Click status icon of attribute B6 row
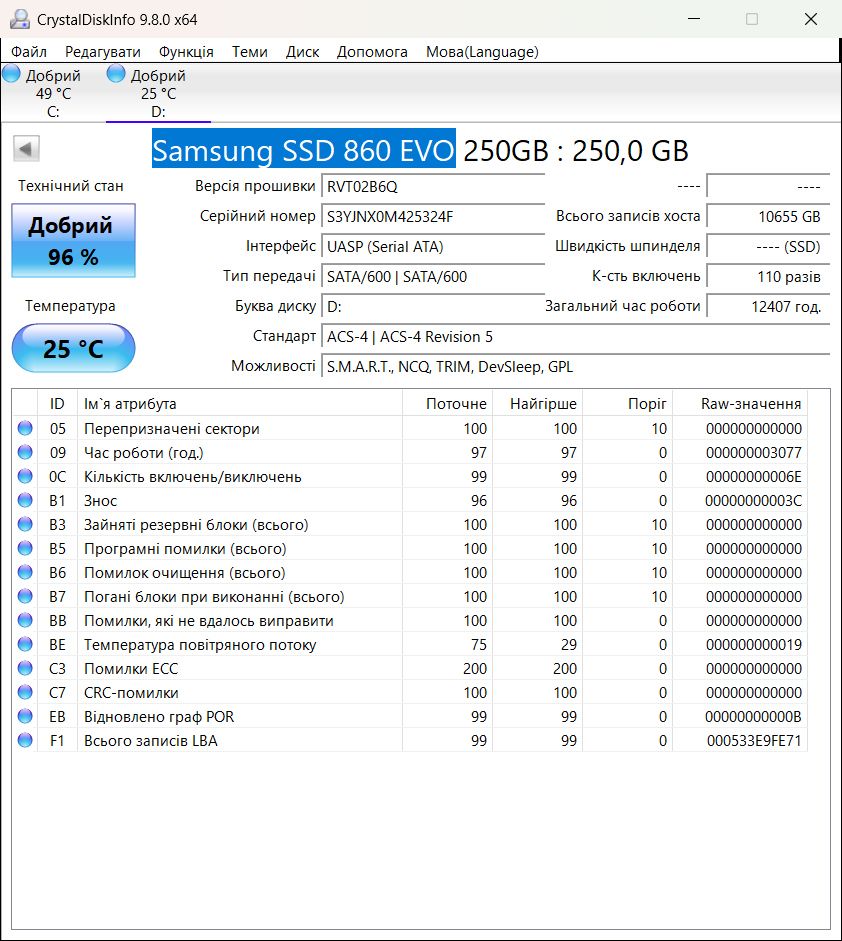 pos(25,573)
